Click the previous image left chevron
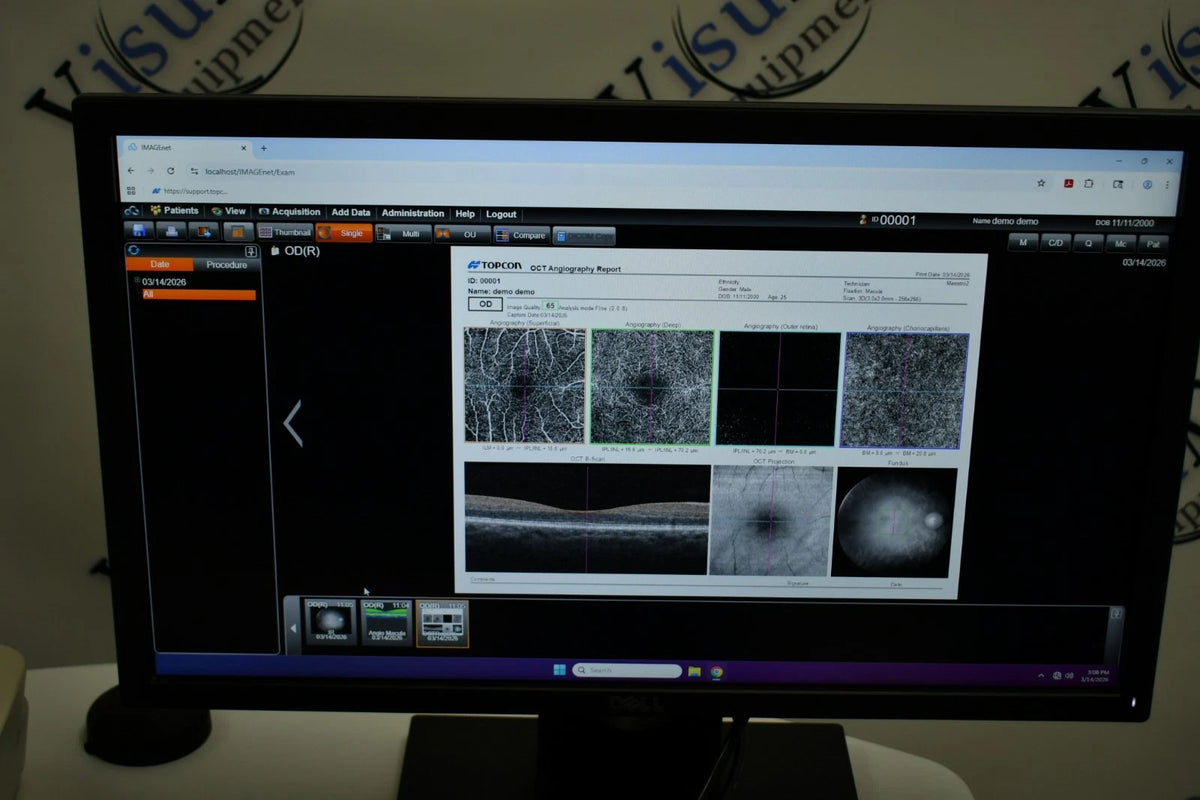The height and width of the screenshot is (800, 1200). [x=293, y=423]
